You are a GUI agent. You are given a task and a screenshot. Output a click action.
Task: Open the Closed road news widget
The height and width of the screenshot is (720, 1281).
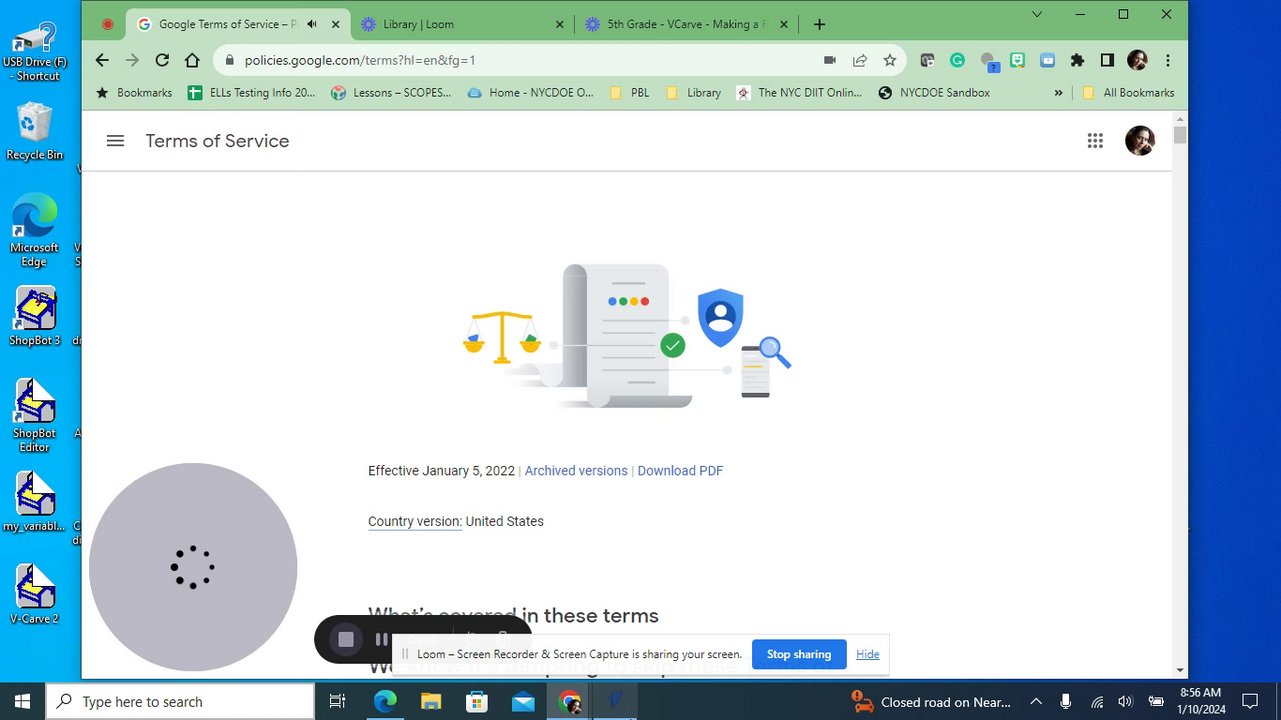coord(931,701)
